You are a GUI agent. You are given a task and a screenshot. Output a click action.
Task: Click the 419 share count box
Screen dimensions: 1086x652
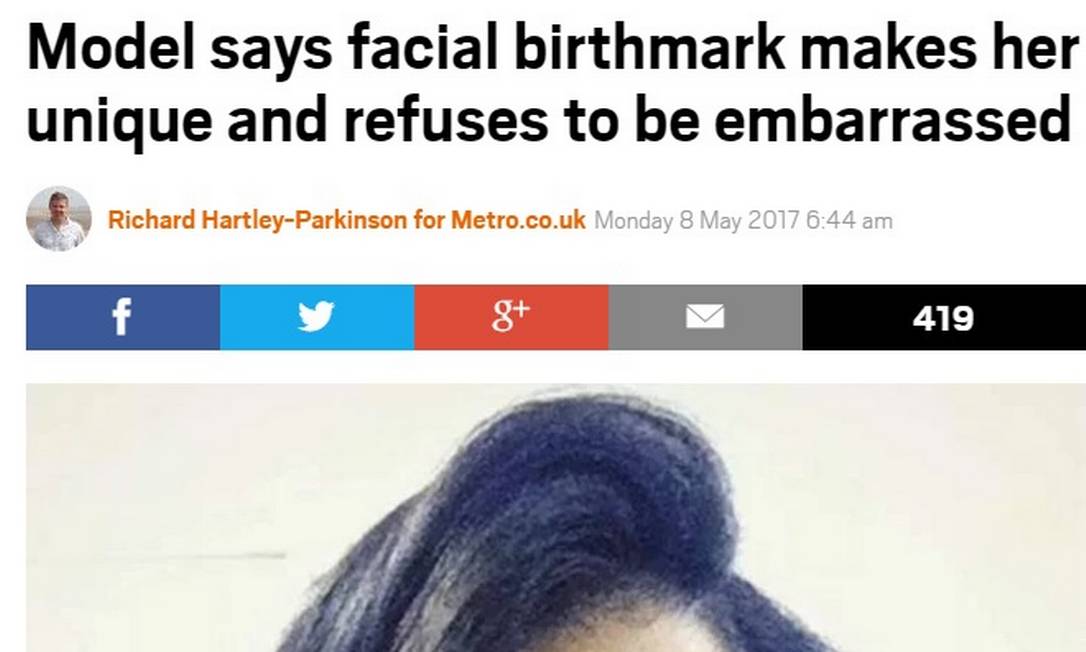(944, 317)
